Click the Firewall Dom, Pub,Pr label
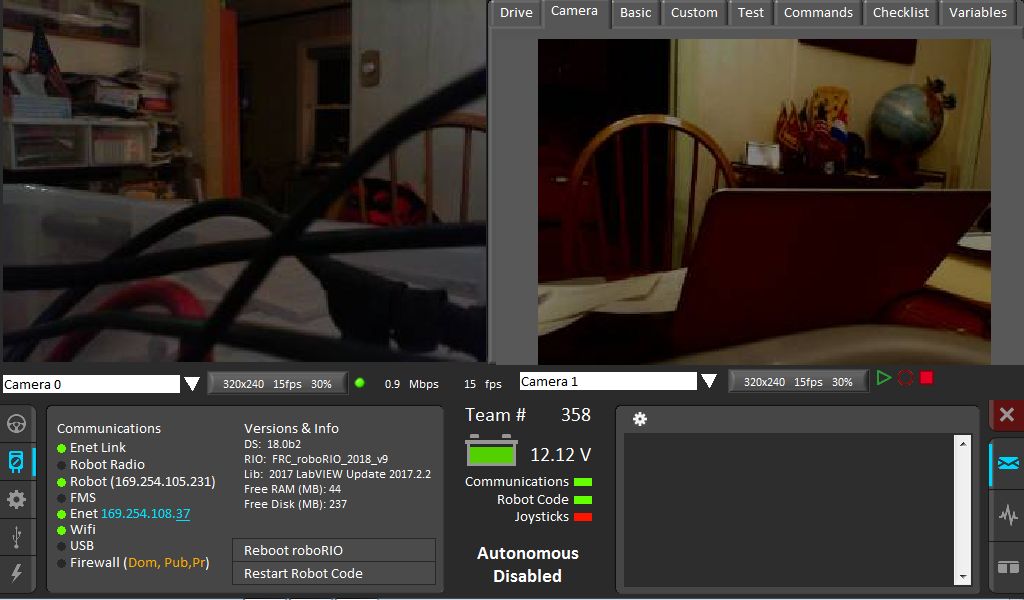 click(140, 563)
